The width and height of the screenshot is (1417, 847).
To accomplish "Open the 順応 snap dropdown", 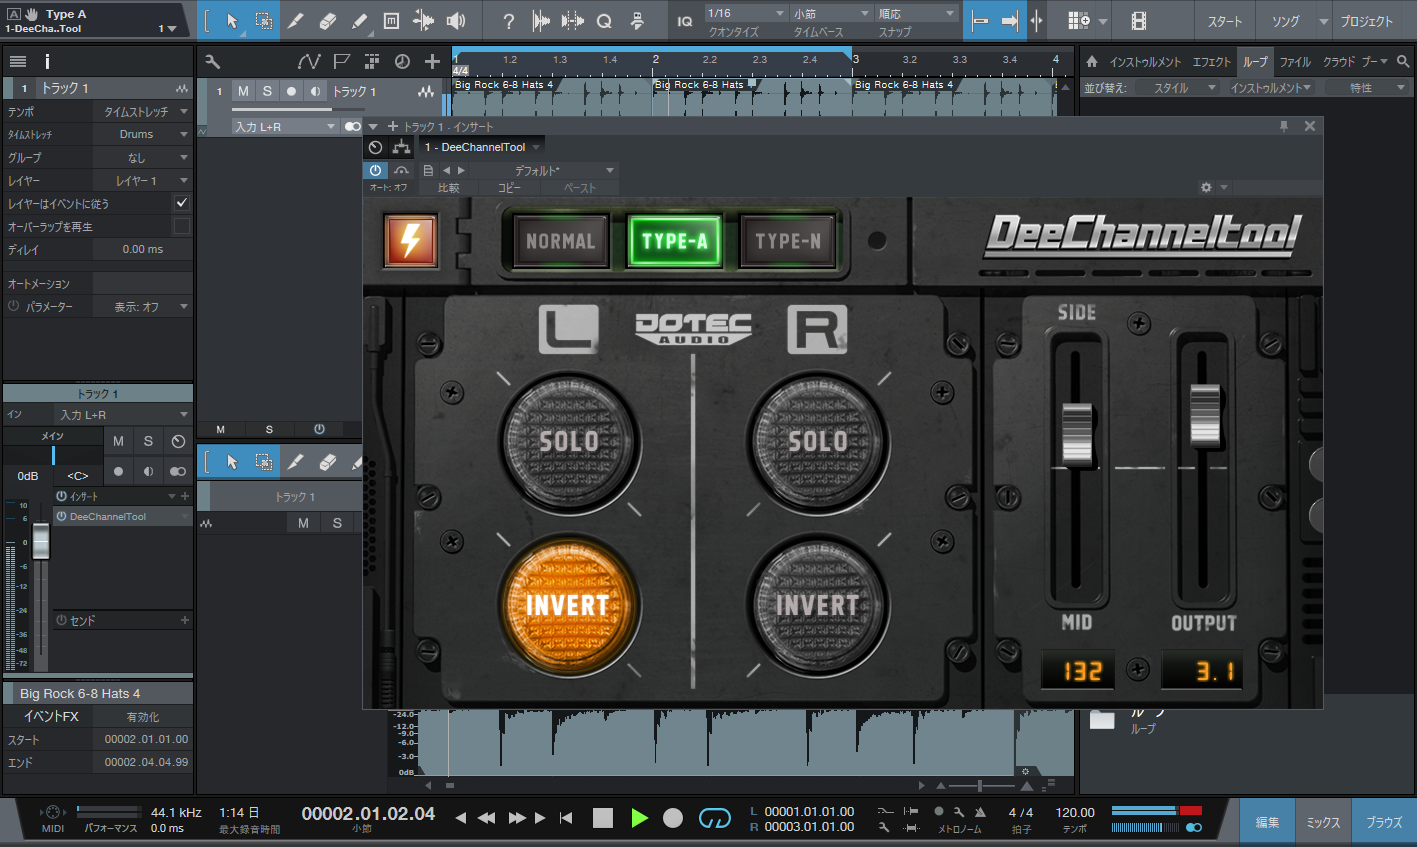I will 916,13.
